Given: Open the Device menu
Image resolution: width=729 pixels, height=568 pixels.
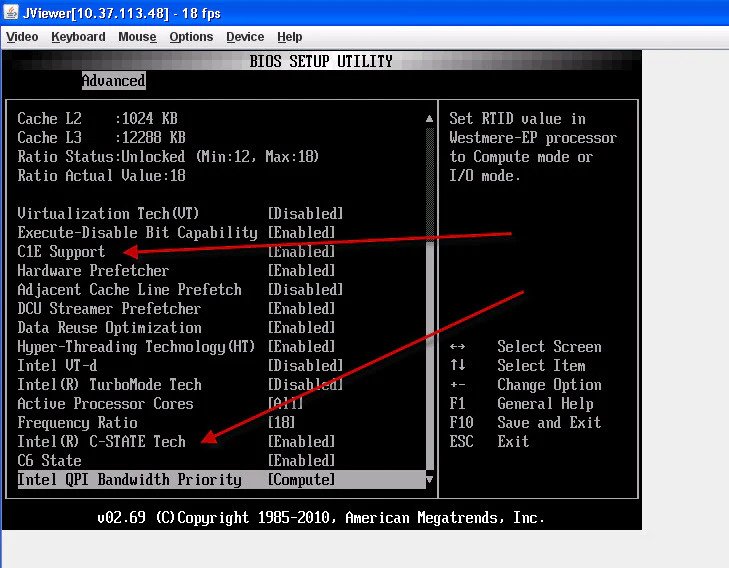Looking at the screenshot, I should tap(245, 37).
